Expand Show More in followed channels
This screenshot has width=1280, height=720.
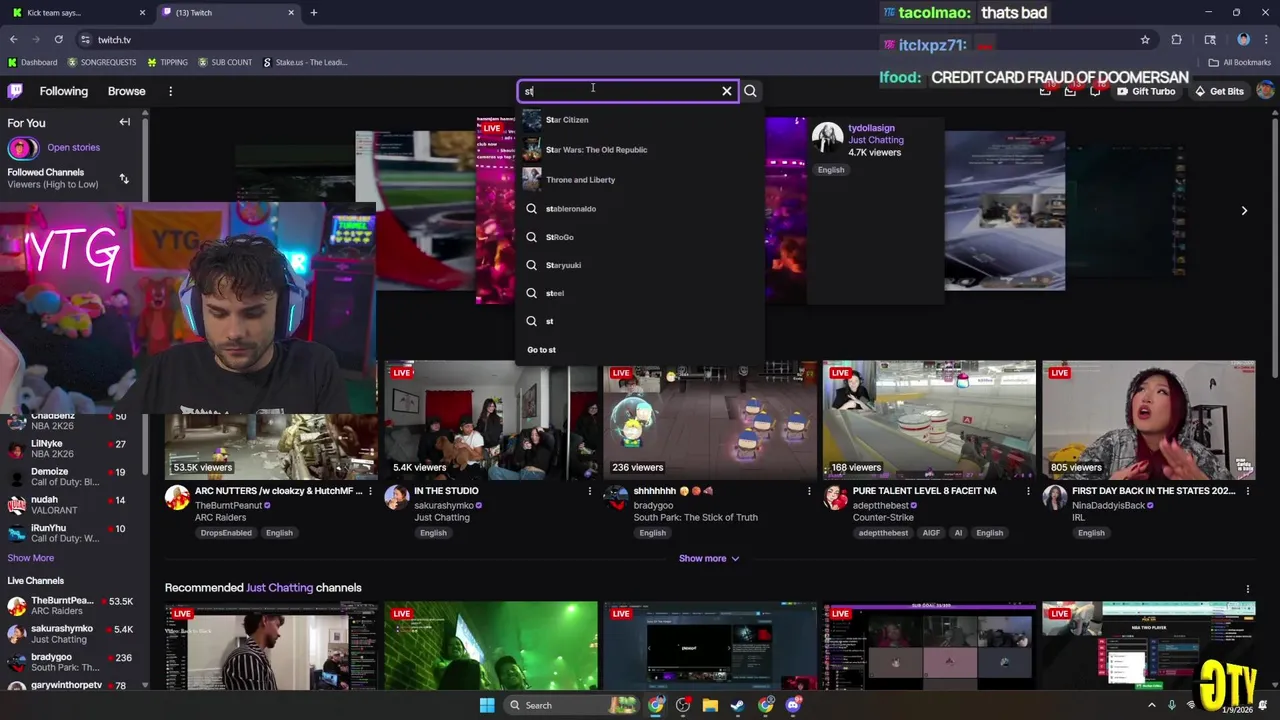click(31, 558)
